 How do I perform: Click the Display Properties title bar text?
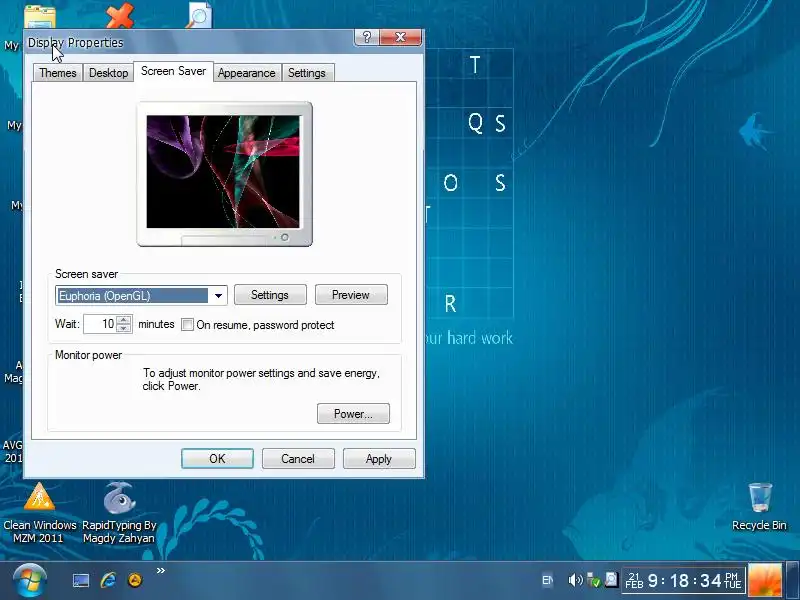coord(76,43)
